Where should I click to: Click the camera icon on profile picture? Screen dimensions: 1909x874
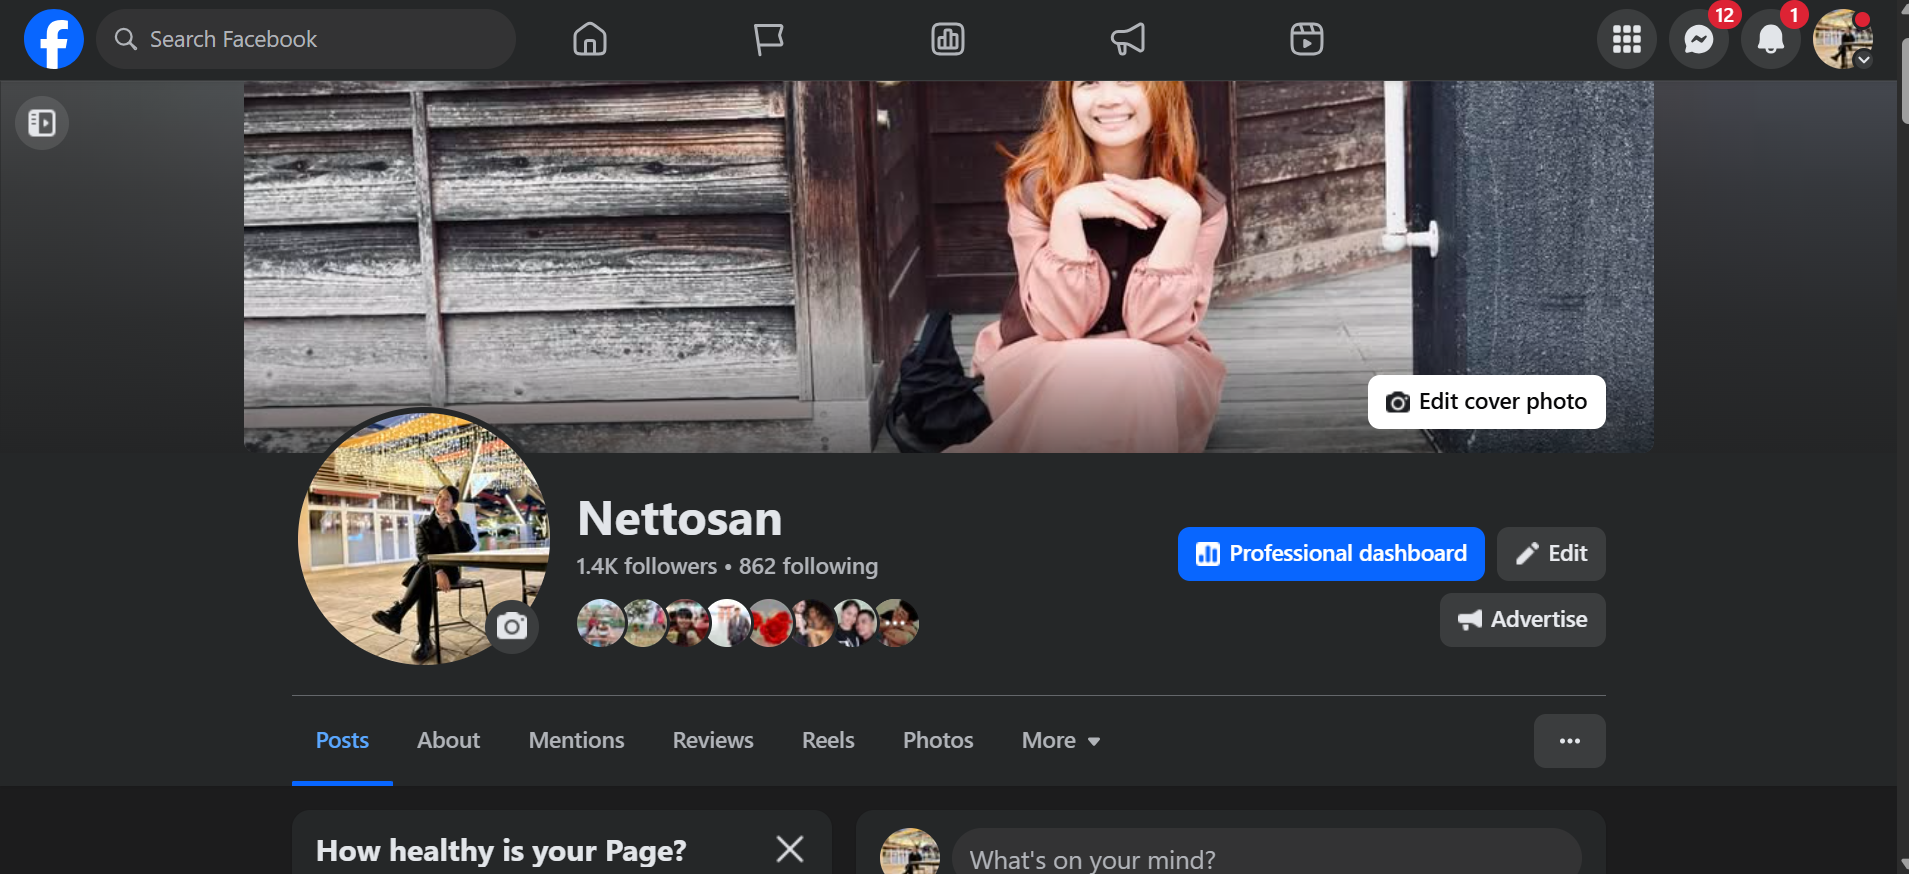click(512, 627)
